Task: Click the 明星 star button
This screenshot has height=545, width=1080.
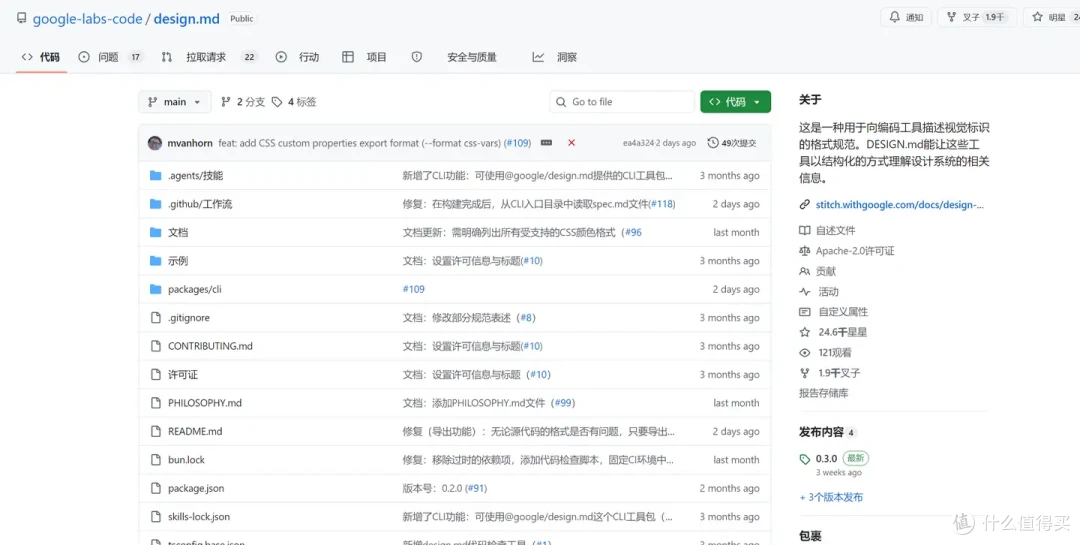Action: (1051, 17)
